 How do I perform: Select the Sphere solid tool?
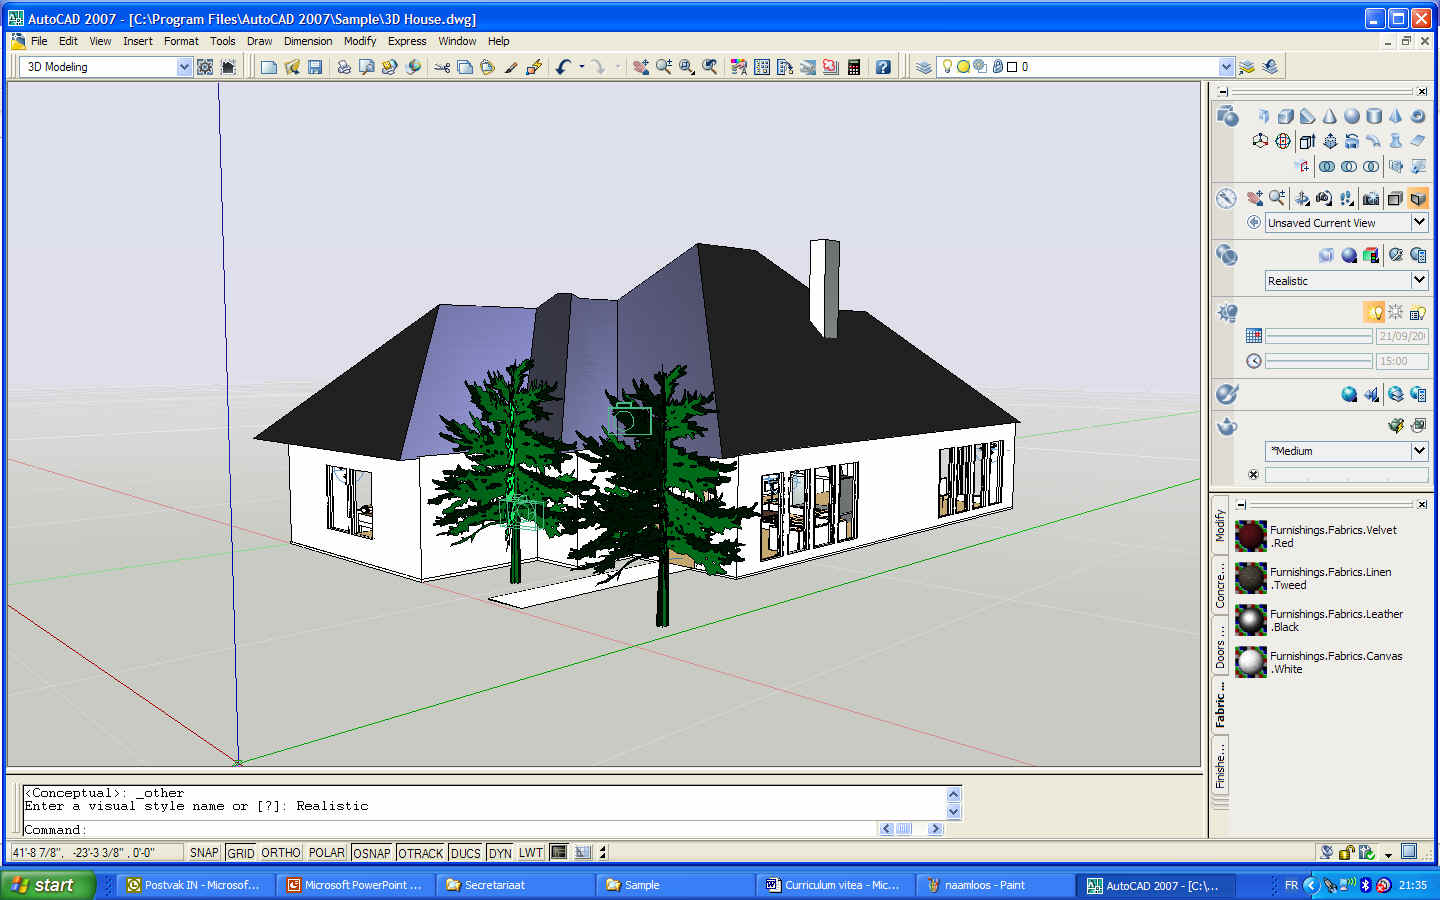tap(1351, 116)
